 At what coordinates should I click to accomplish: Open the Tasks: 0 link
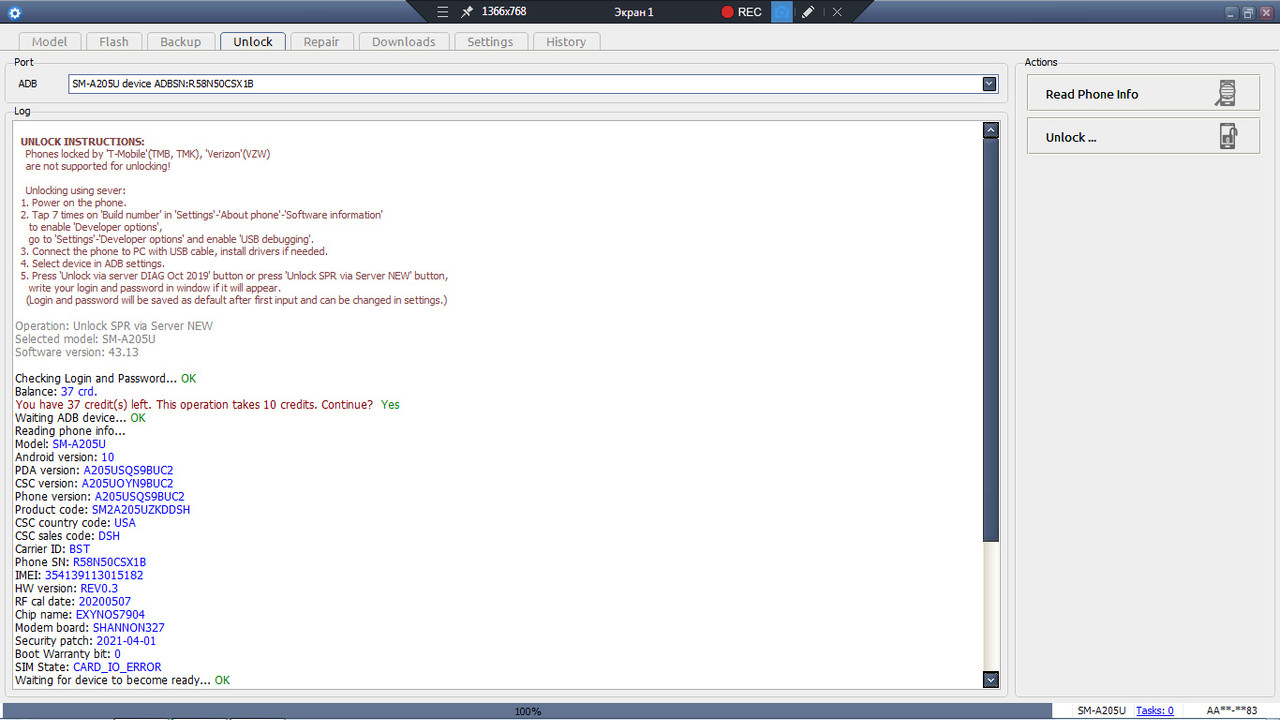(1154, 711)
